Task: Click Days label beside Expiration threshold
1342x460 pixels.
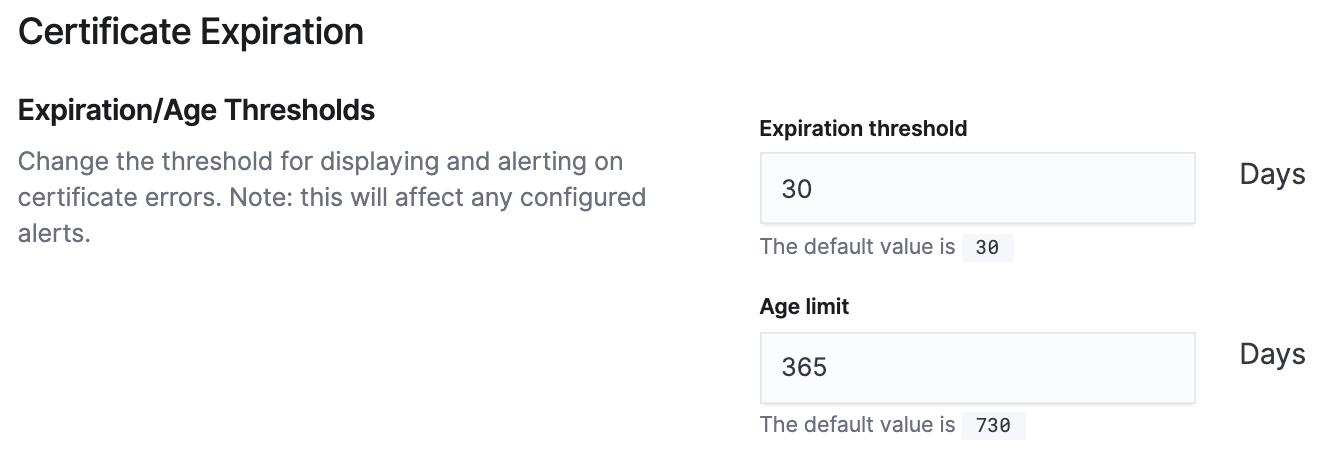Action: point(1272,175)
